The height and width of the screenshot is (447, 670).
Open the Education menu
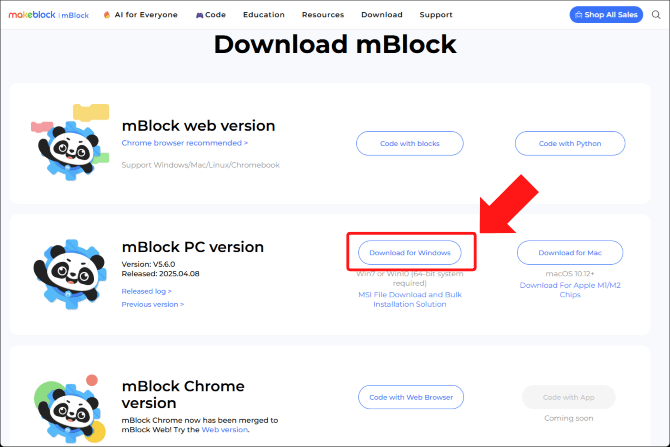264,15
